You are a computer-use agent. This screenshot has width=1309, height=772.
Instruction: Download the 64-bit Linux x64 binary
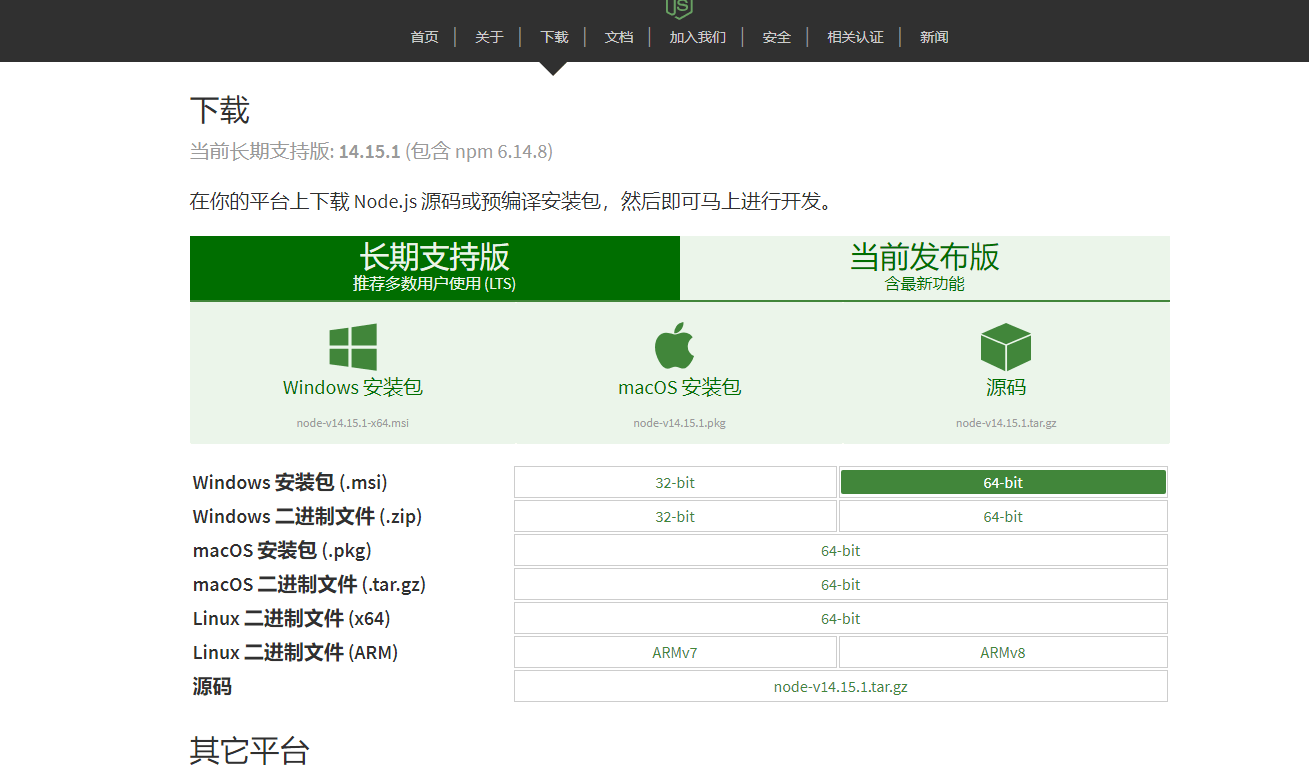coord(841,618)
